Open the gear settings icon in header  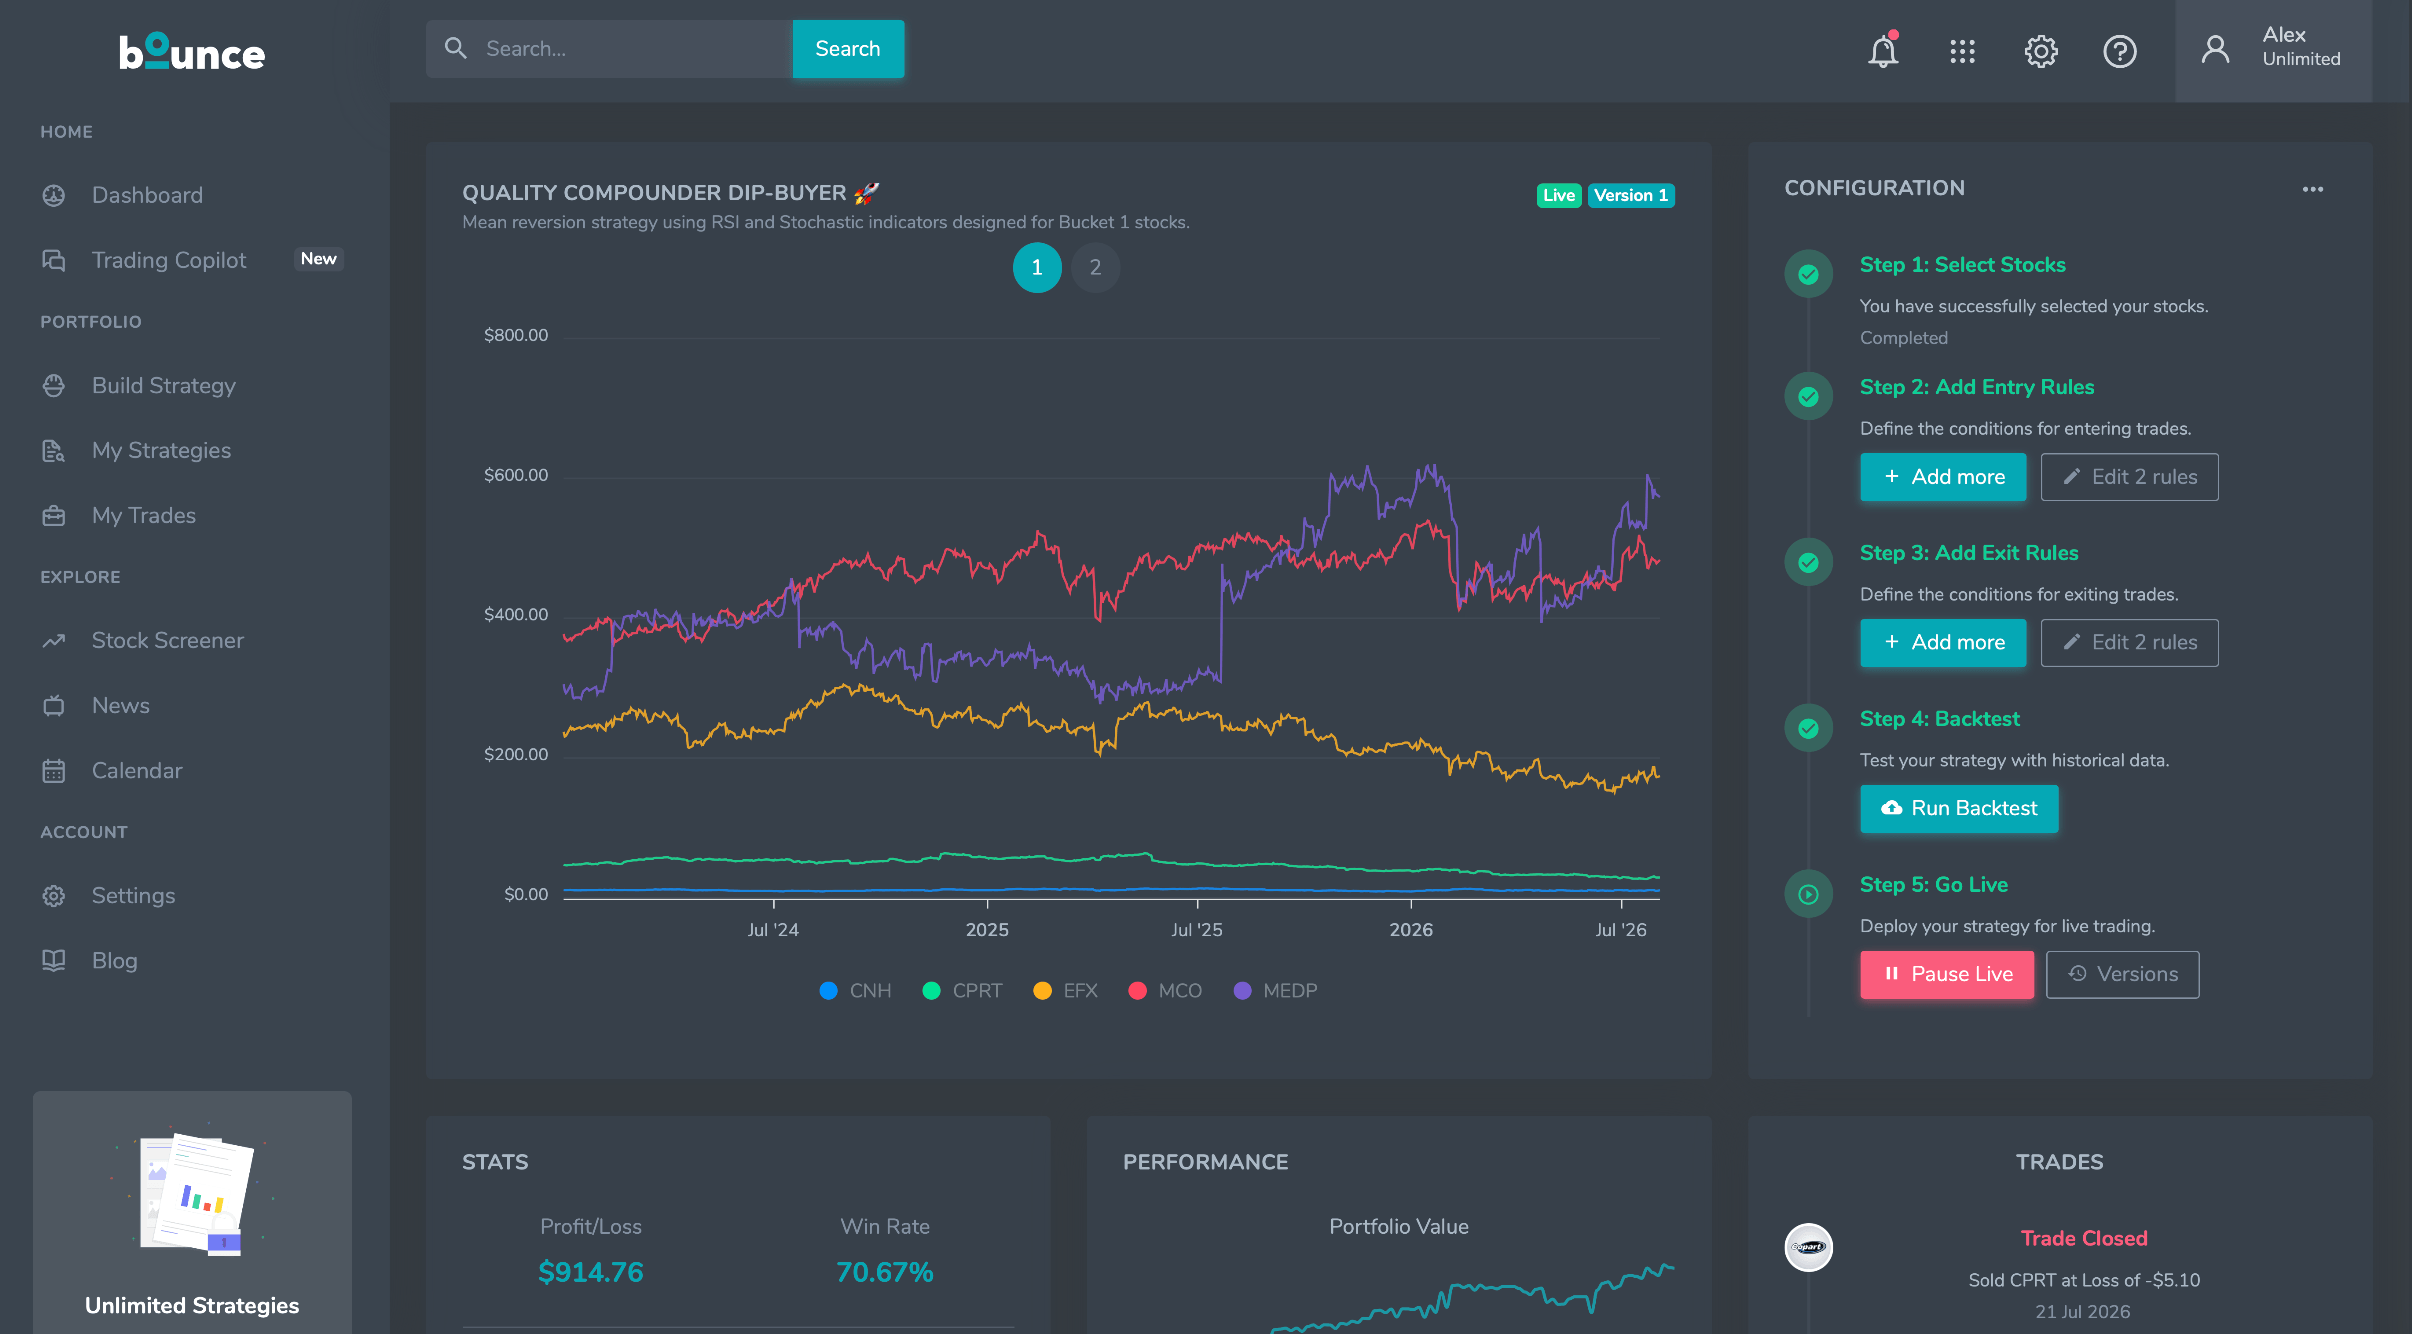tap(2041, 51)
